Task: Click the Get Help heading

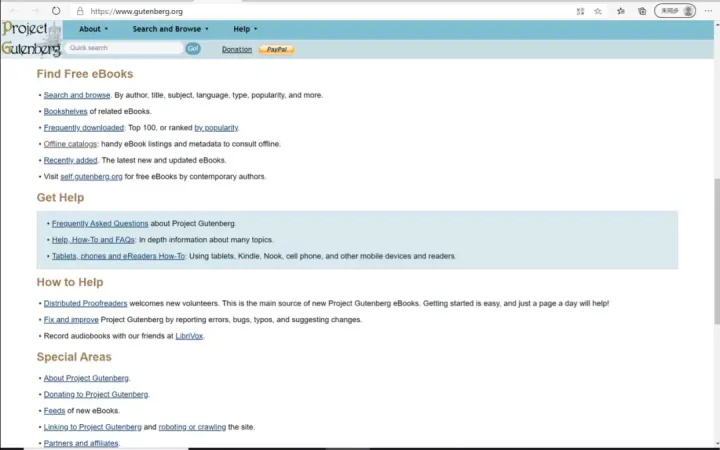Action: (60, 197)
